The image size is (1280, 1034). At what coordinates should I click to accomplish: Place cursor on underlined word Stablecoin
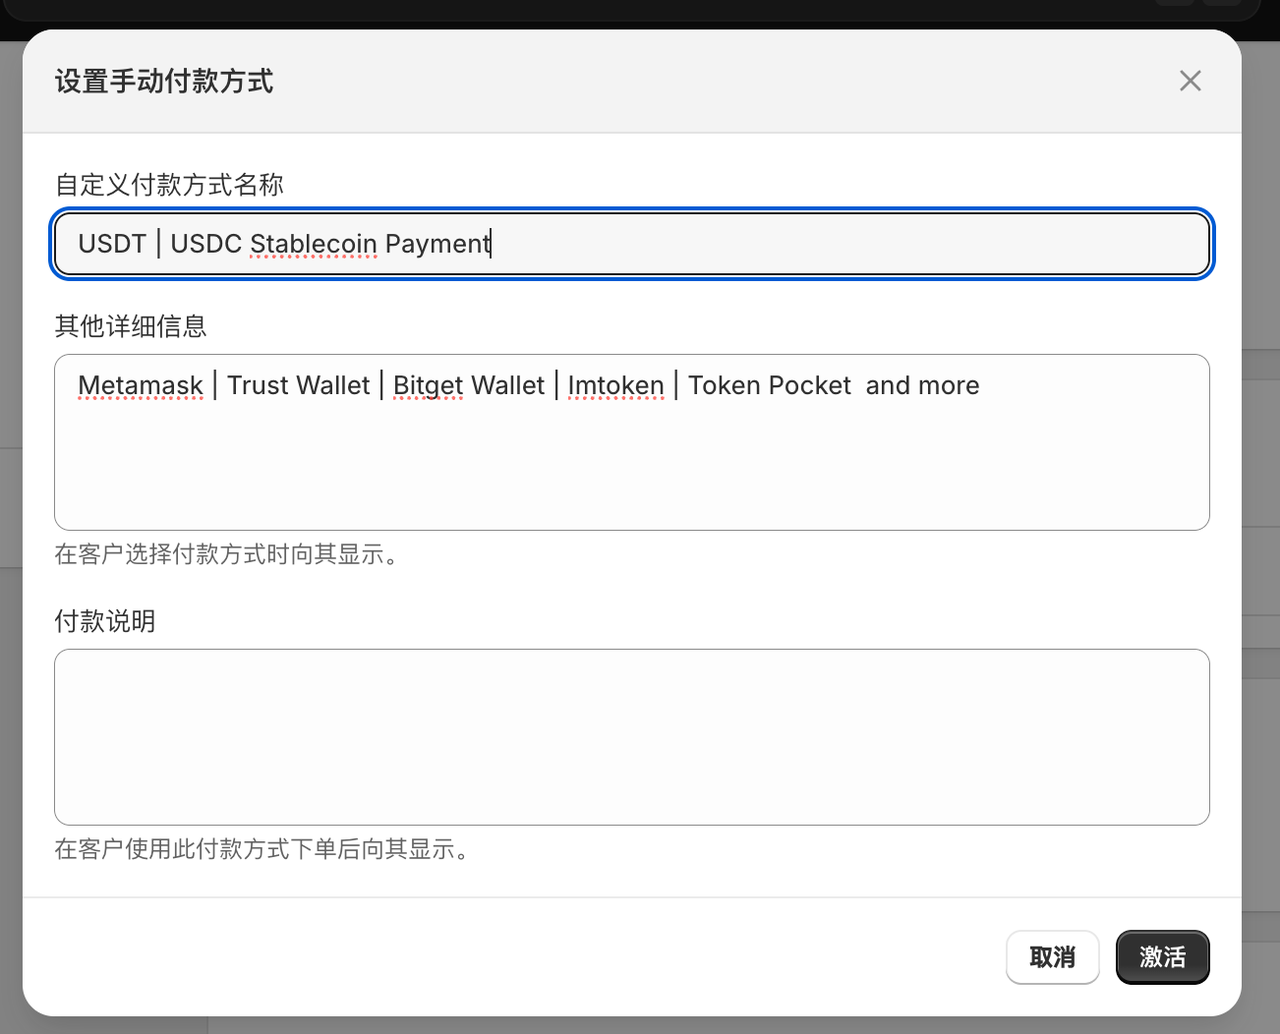(313, 244)
